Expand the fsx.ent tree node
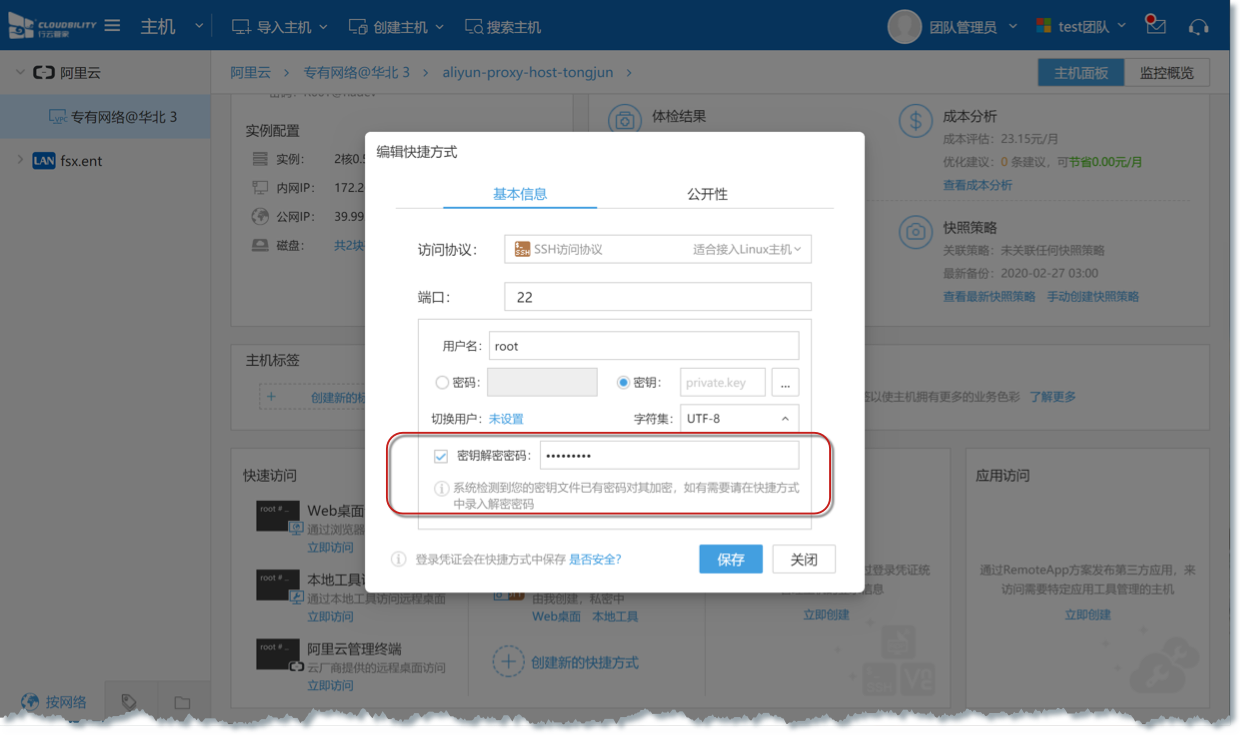Screen dimensions: 1240x735 (x=20, y=160)
